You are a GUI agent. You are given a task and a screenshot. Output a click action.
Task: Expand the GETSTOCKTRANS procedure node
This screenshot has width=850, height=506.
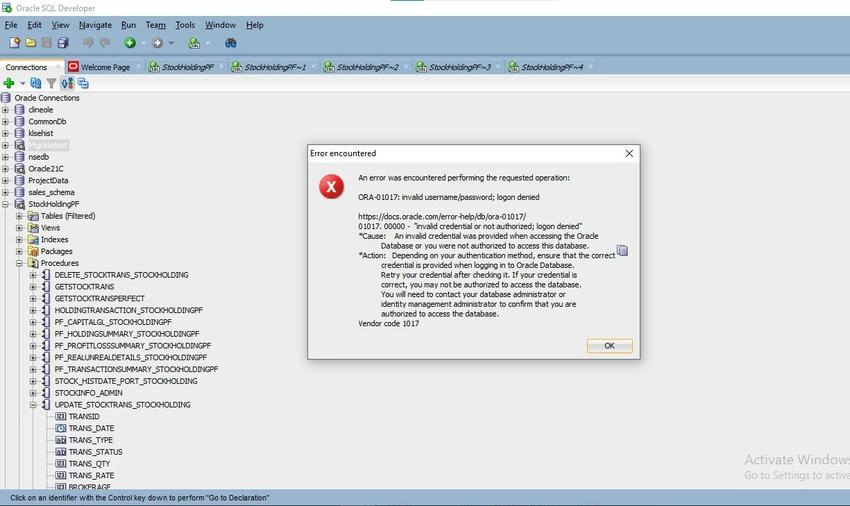(x=33, y=286)
